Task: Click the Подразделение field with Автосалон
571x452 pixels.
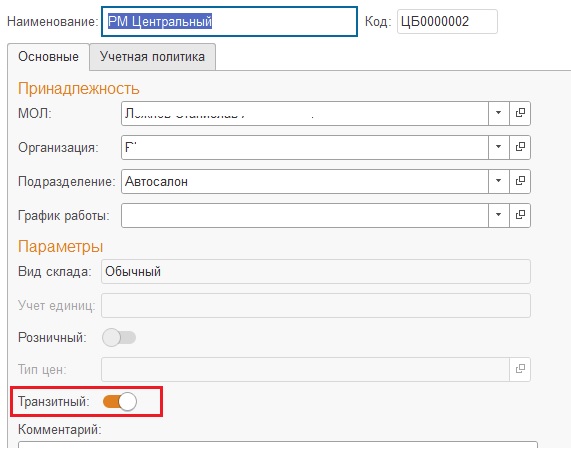Action: coord(305,181)
